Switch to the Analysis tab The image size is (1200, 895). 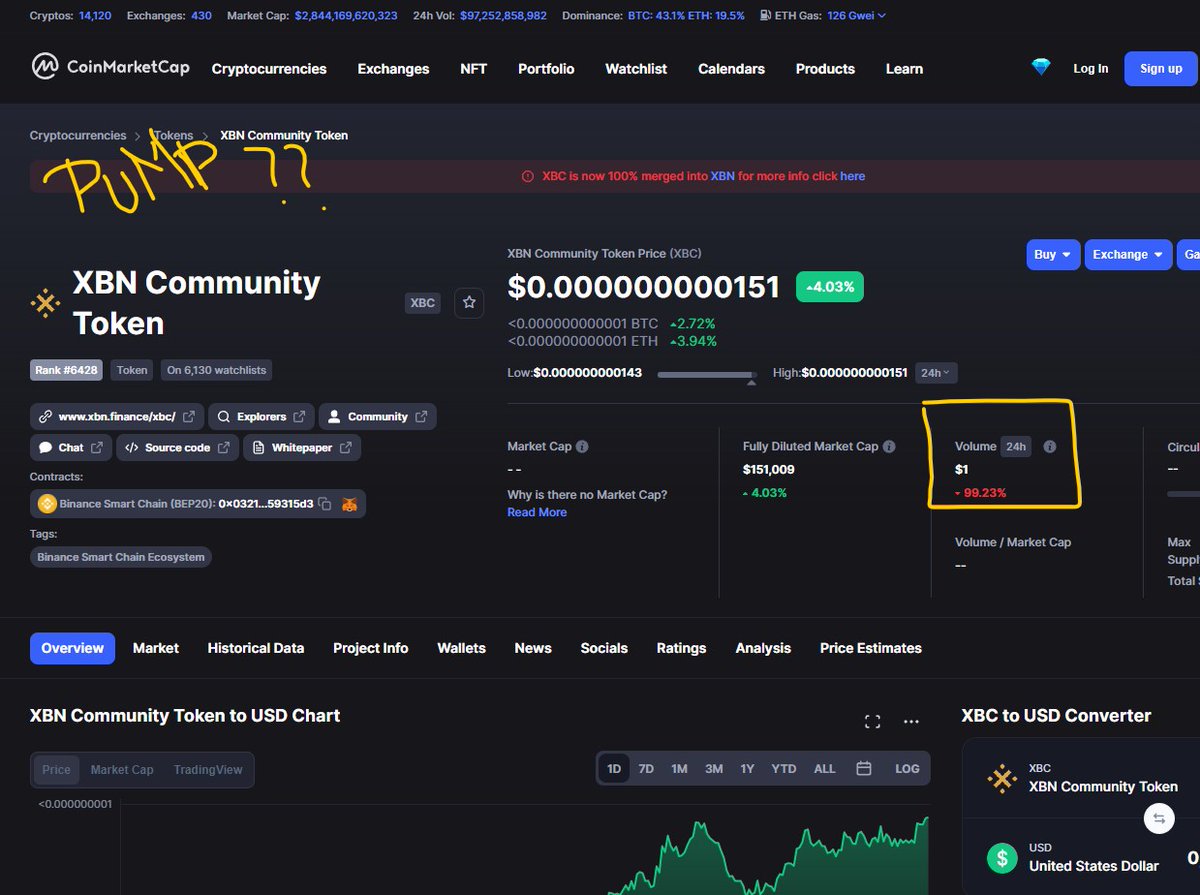pos(763,648)
